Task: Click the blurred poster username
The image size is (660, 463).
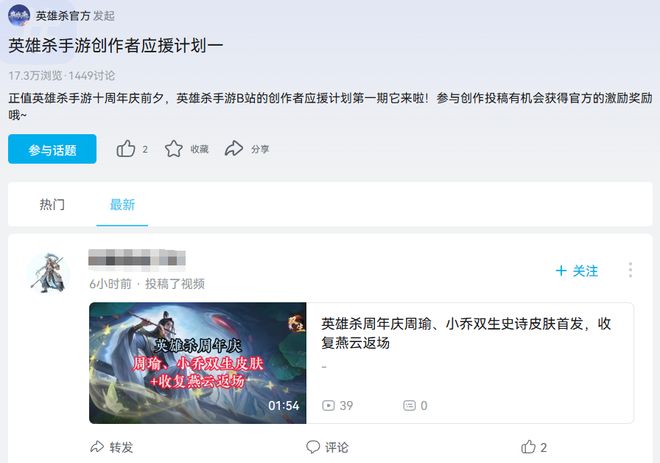Action: pos(137,258)
